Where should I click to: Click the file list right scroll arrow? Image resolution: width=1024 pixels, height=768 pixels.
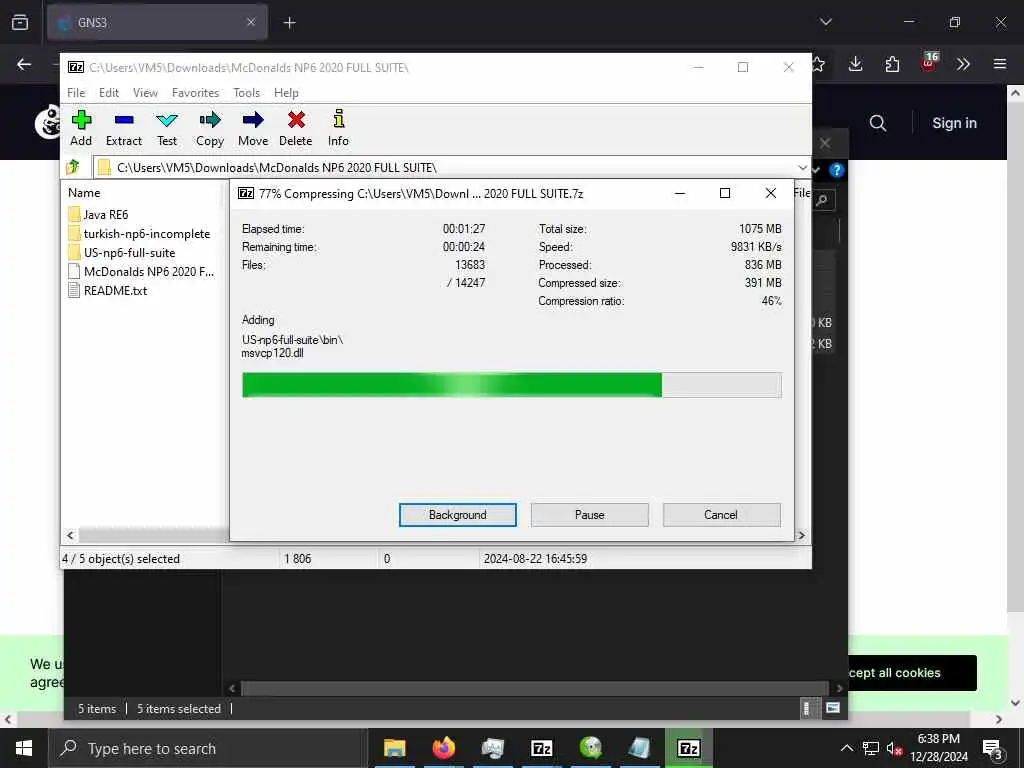click(x=801, y=536)
